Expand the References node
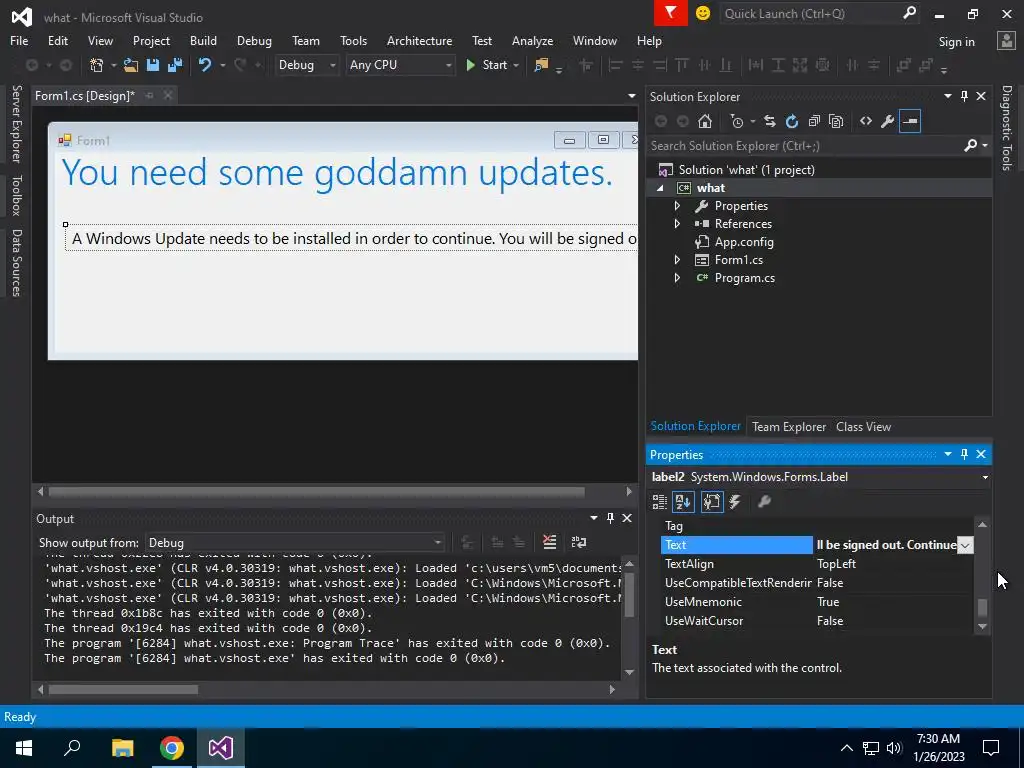Viewport: 1024px width, 768px height. [677, 224]
